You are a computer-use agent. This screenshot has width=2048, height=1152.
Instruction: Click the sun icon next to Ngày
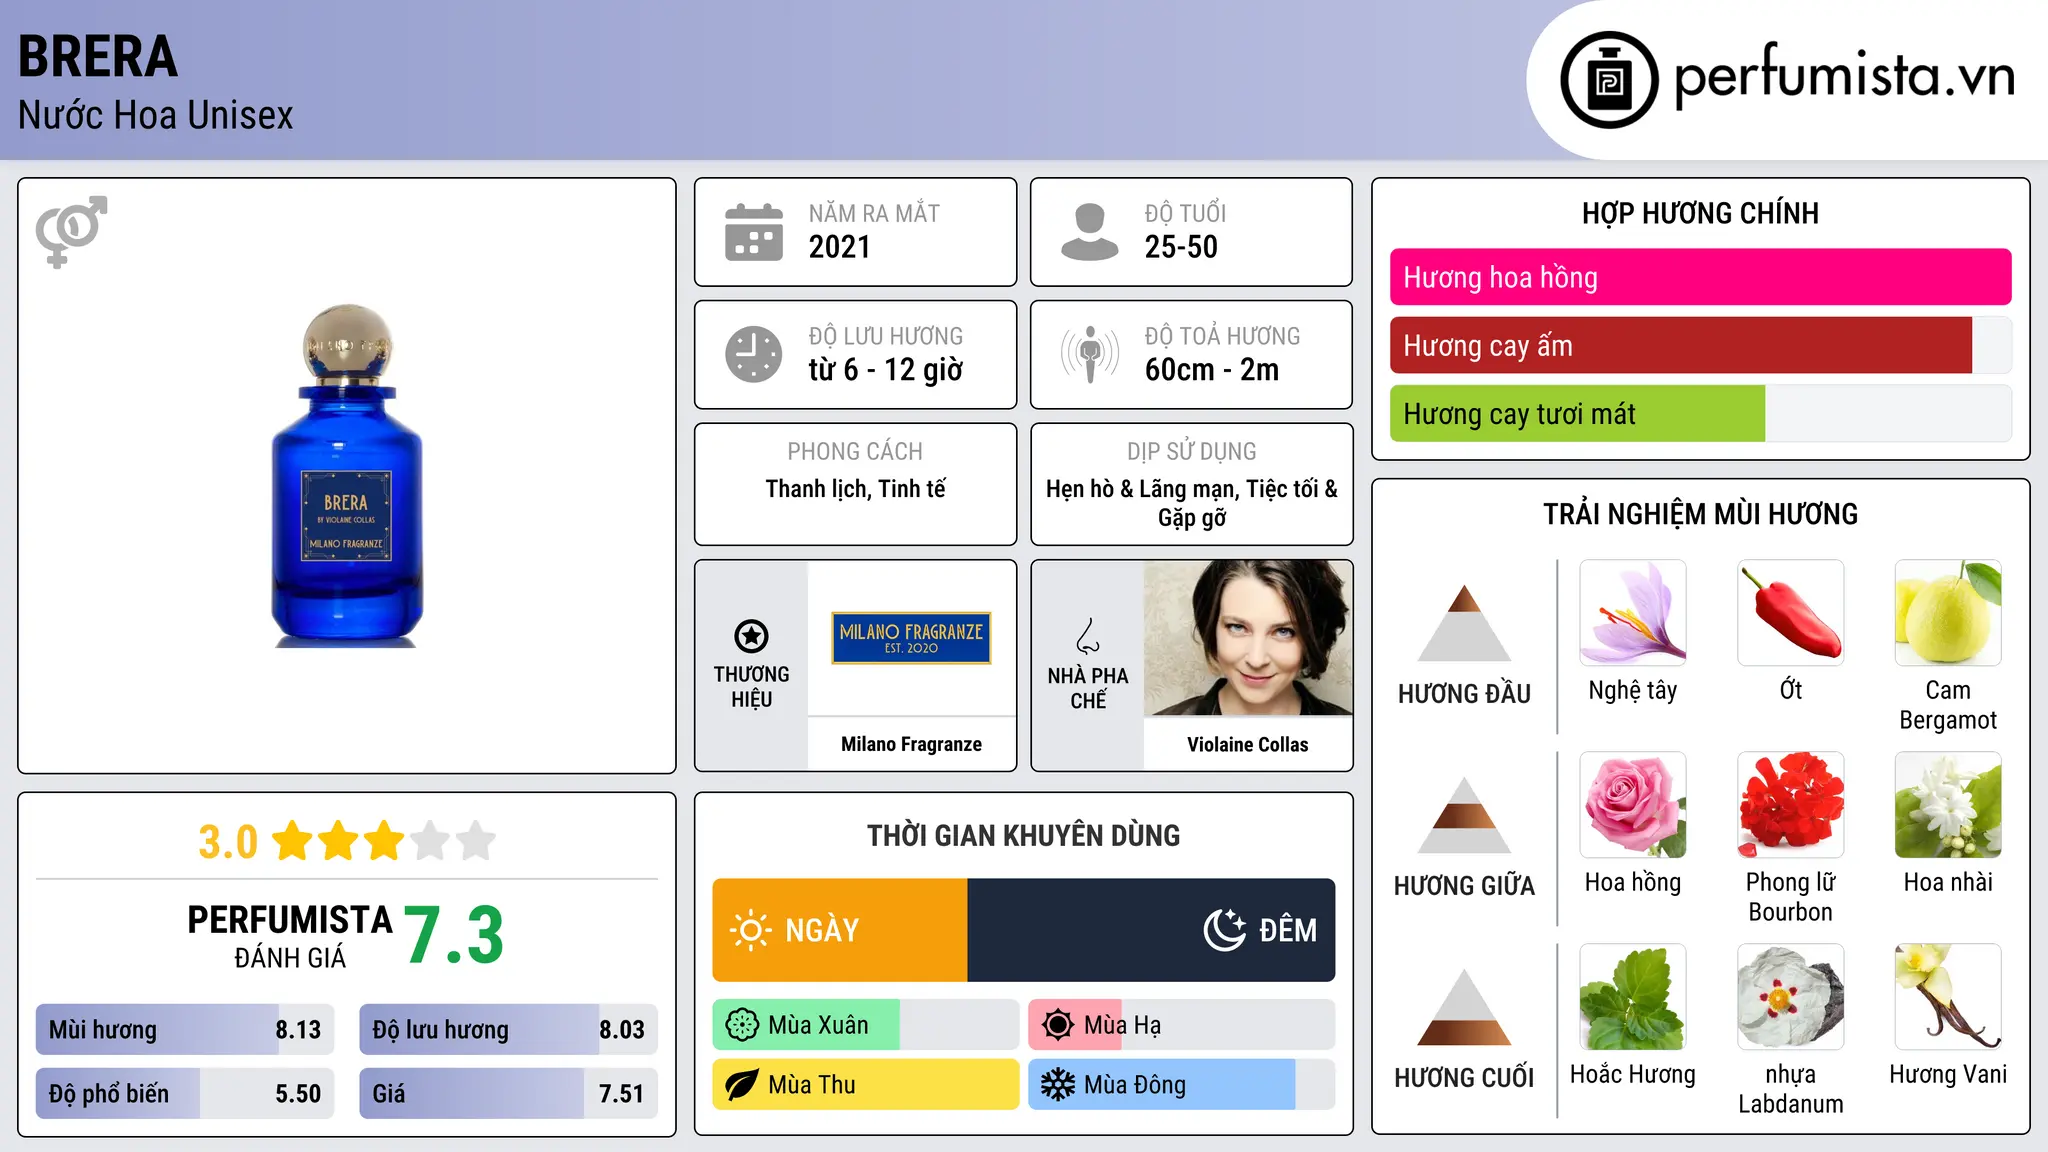(x=751, y=930)
